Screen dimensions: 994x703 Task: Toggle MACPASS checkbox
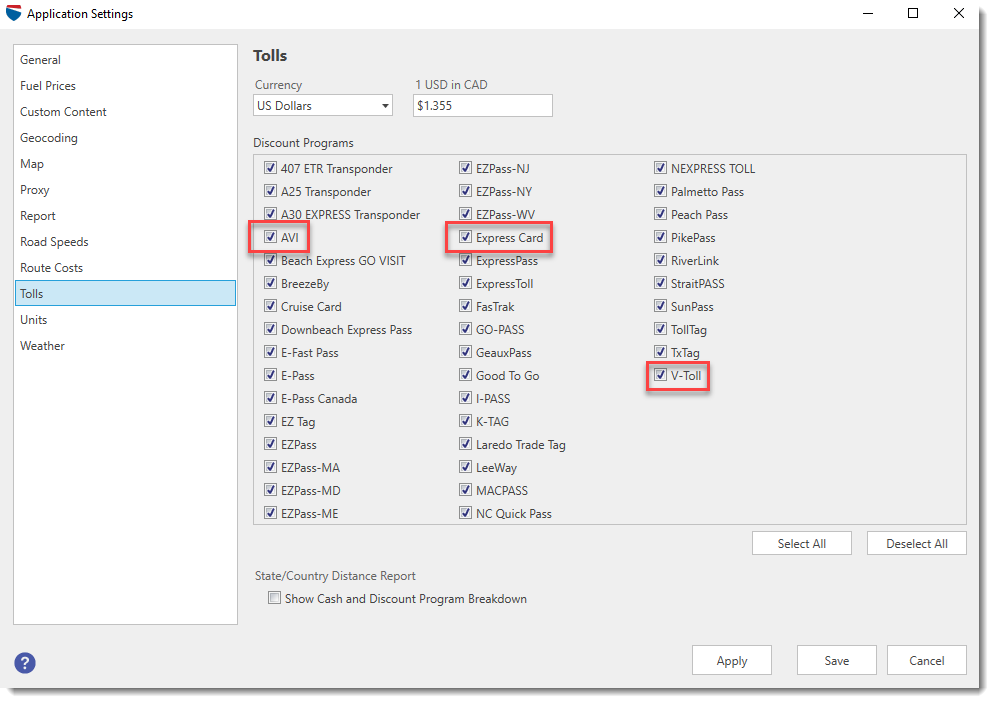pos(466,490)
